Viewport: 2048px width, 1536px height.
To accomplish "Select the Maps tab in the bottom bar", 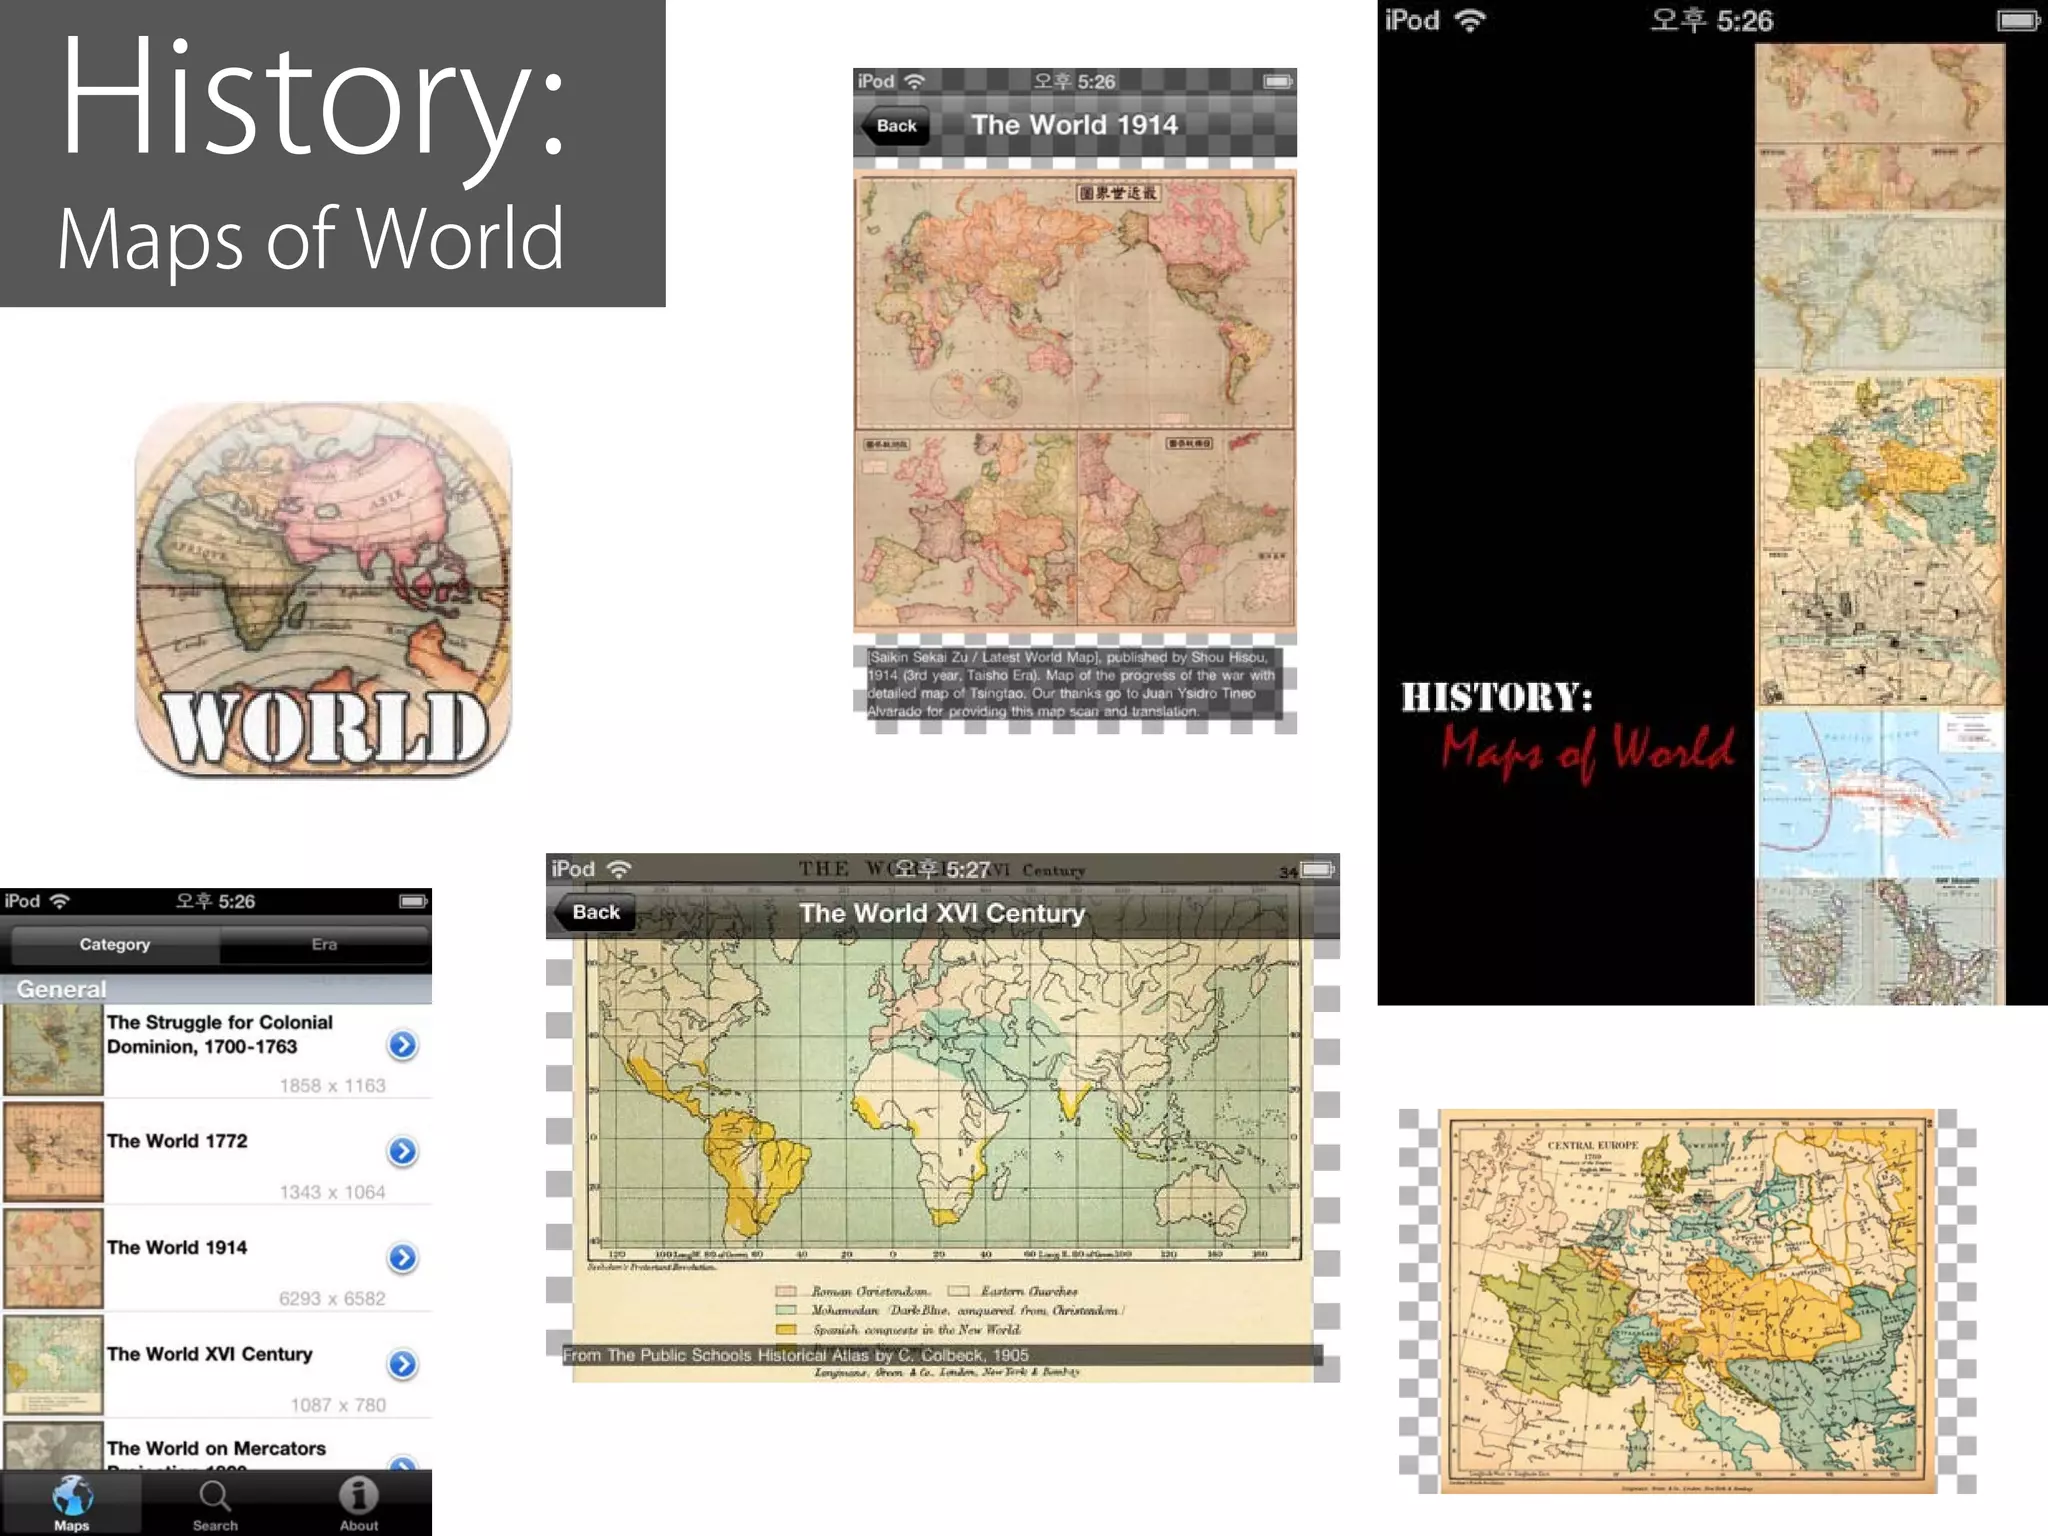I will coord(71,1503).
